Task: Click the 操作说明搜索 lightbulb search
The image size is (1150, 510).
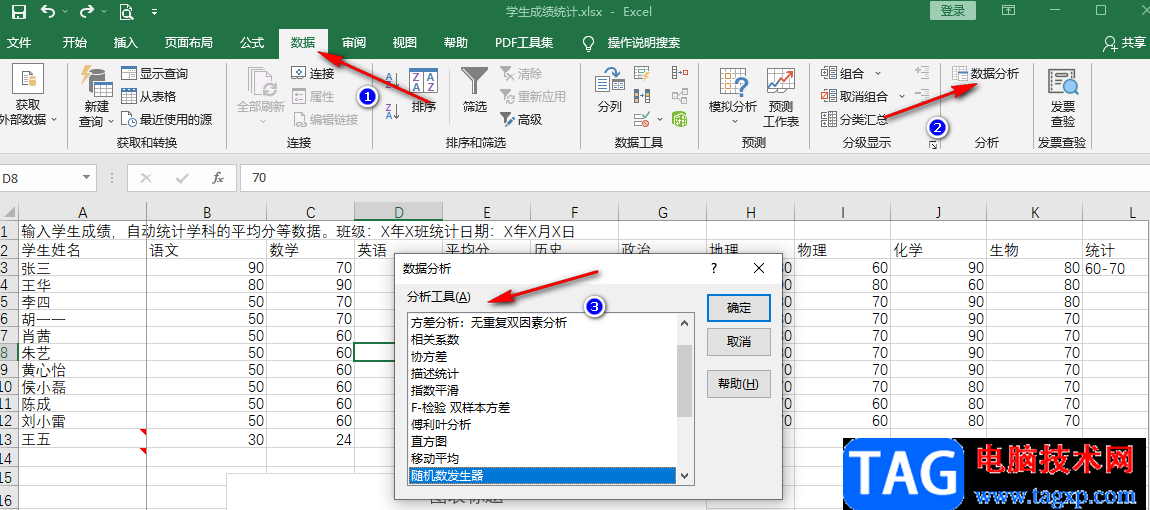Action: pyautogui.click(x=631, y=43)
